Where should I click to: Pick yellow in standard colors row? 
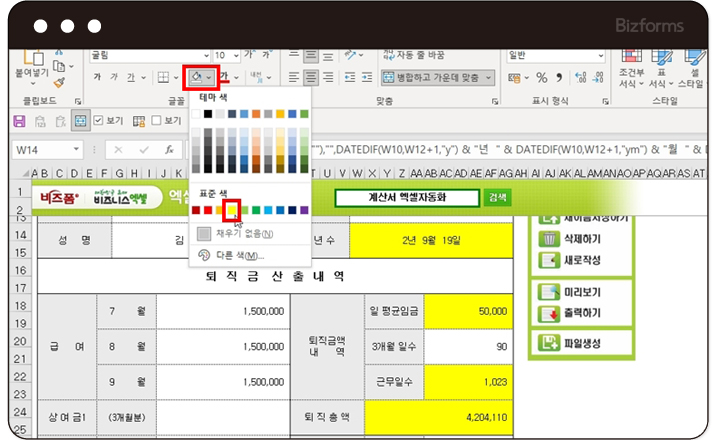(232, 210)
